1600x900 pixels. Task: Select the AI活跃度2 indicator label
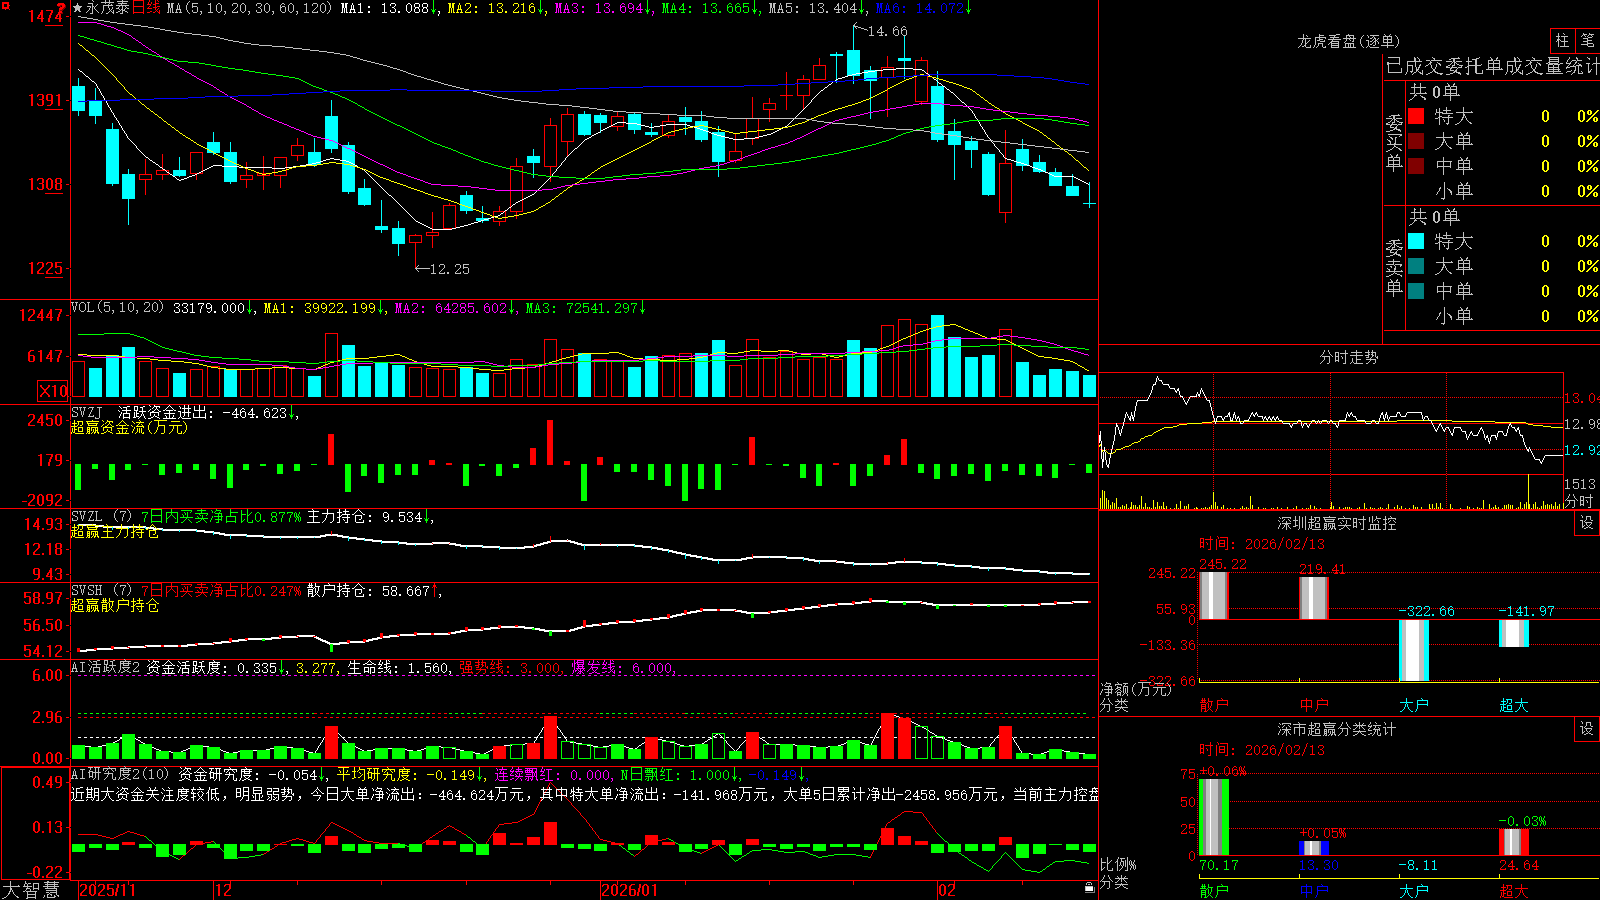point(106,667)
